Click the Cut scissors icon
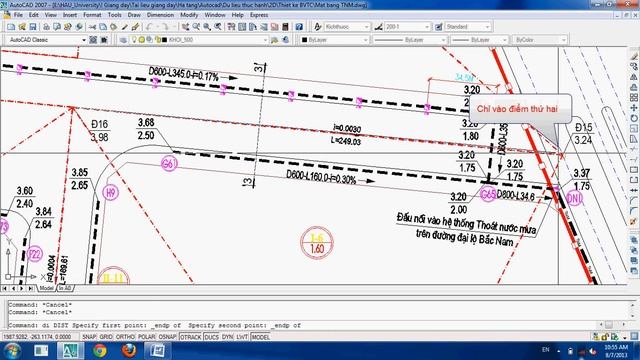The height and width of the screenshot is (360, 640). click(92, 27)
